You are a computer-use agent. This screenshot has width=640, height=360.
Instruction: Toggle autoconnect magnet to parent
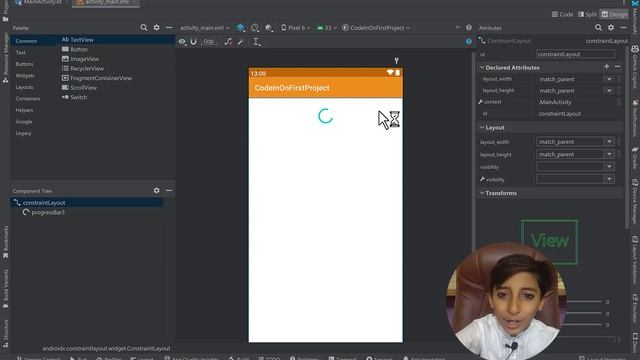pos(193,42)
